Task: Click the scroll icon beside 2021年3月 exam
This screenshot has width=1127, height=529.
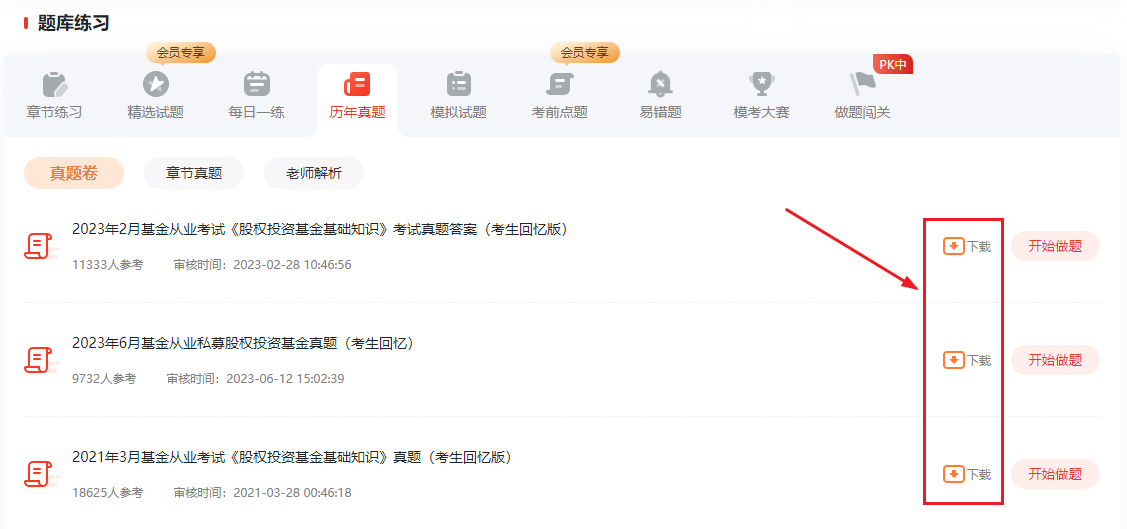Action: point(40,474)
